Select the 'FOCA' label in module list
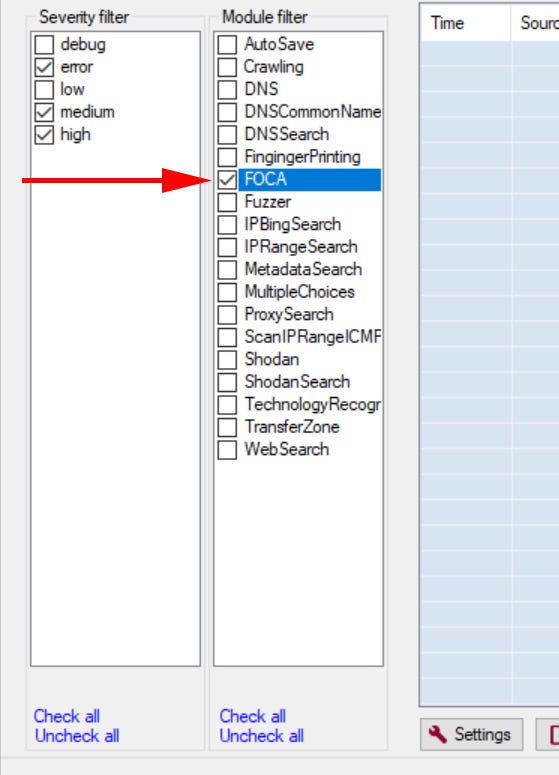The width and height of the screenshot is (559, 775). pos(265,179)
